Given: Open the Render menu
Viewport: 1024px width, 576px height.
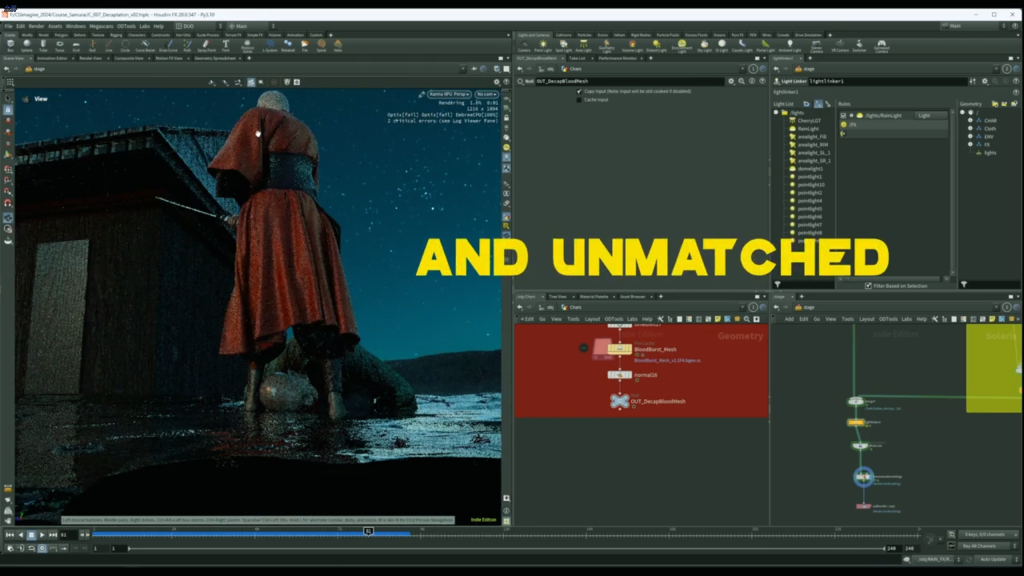Looking at the screenshot, I should 36,26.
